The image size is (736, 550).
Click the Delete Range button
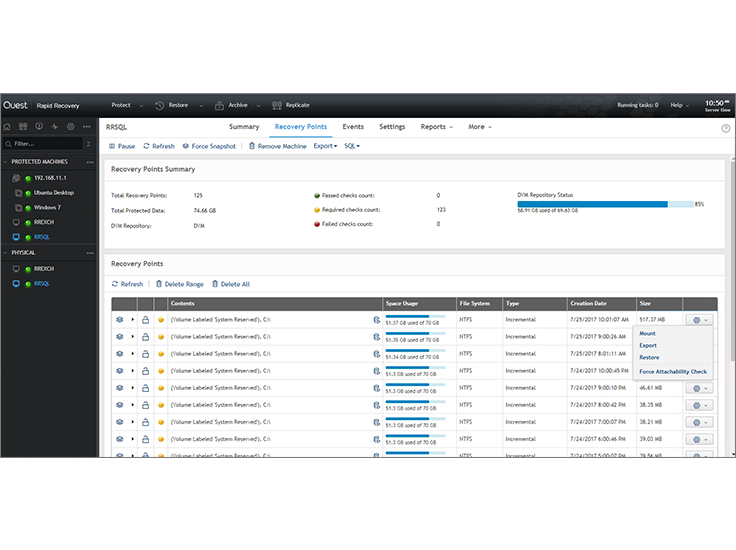pyautogui.click(x=179, y=284)
